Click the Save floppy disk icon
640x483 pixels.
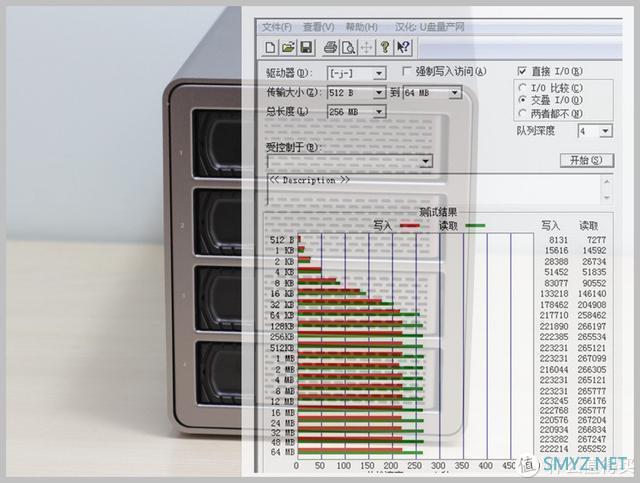[307, 47]
